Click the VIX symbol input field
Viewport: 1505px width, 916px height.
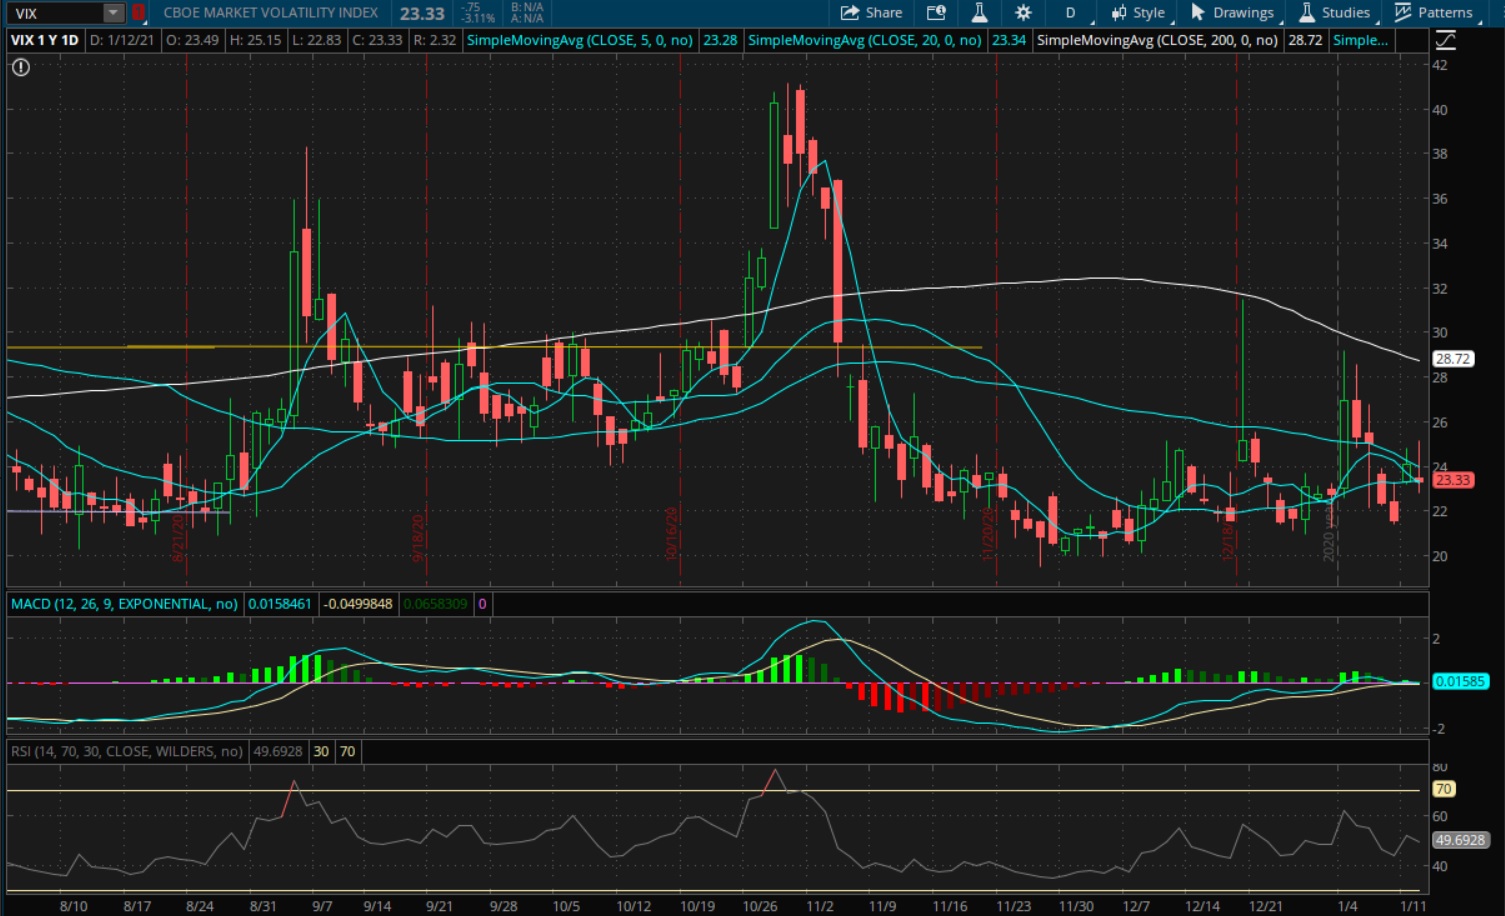(55, 13)
